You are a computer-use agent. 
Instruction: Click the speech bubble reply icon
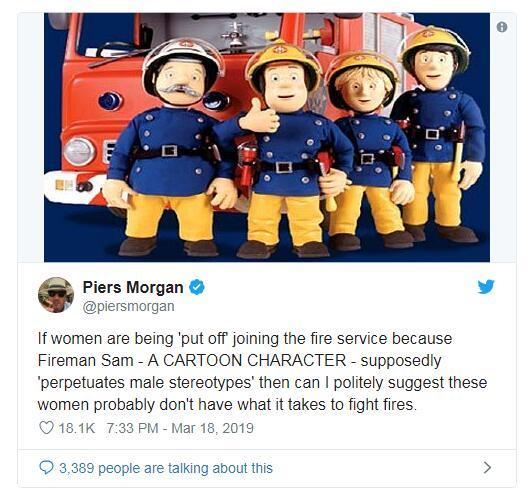[x=46, y=467]
